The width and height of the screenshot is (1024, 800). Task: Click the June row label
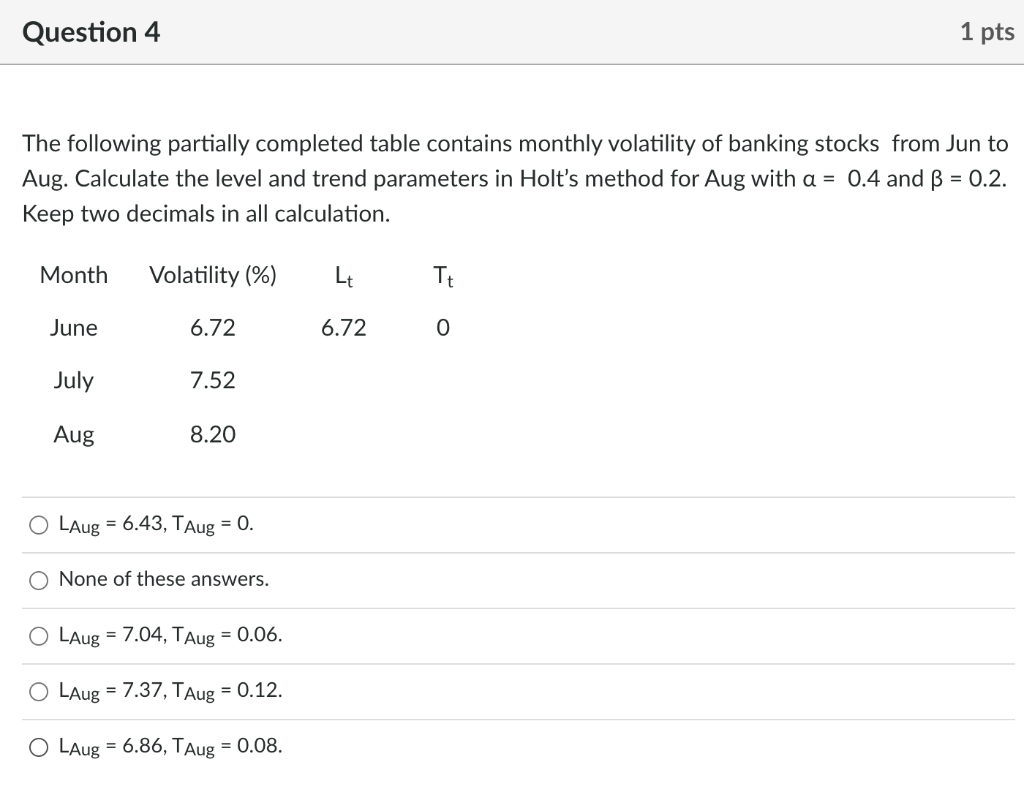pos(74,328)
